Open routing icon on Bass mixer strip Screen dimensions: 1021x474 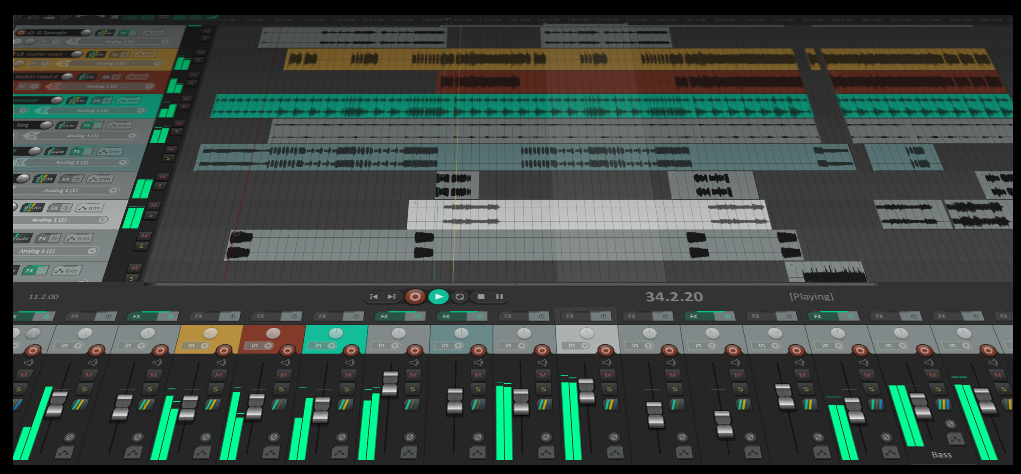coord(944,404)
